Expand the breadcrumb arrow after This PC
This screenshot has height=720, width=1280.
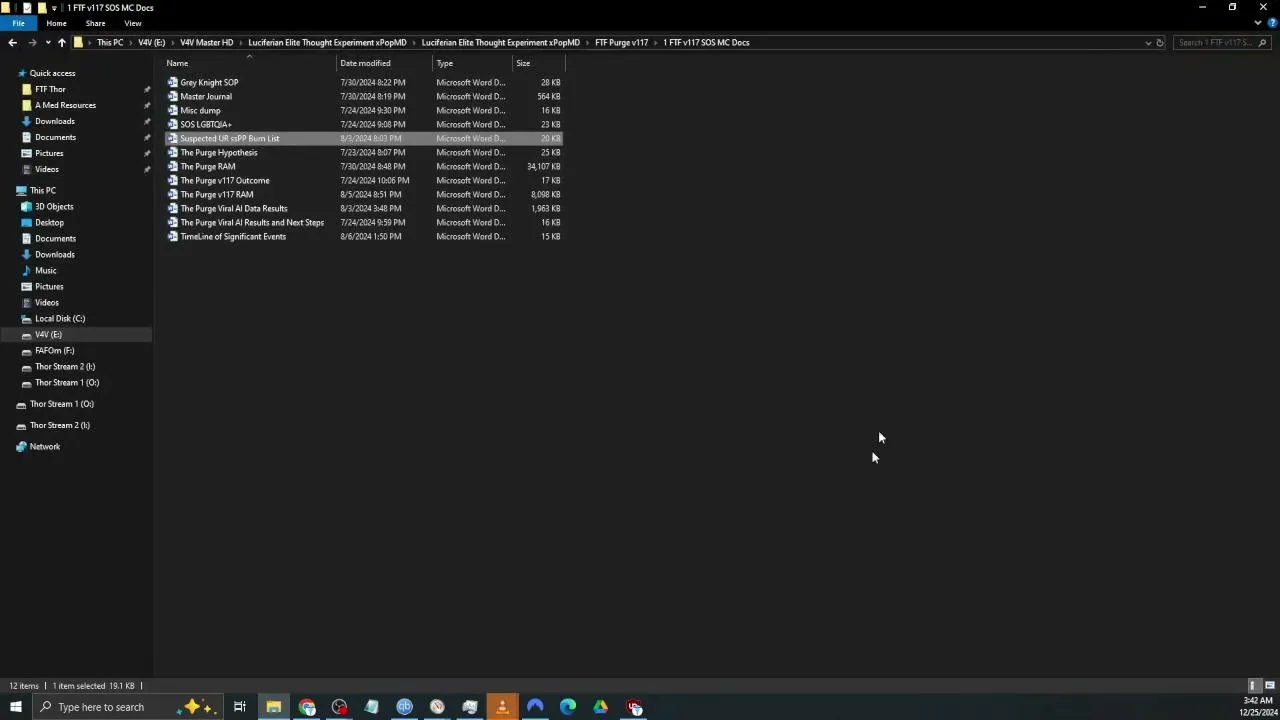point(130,43)
